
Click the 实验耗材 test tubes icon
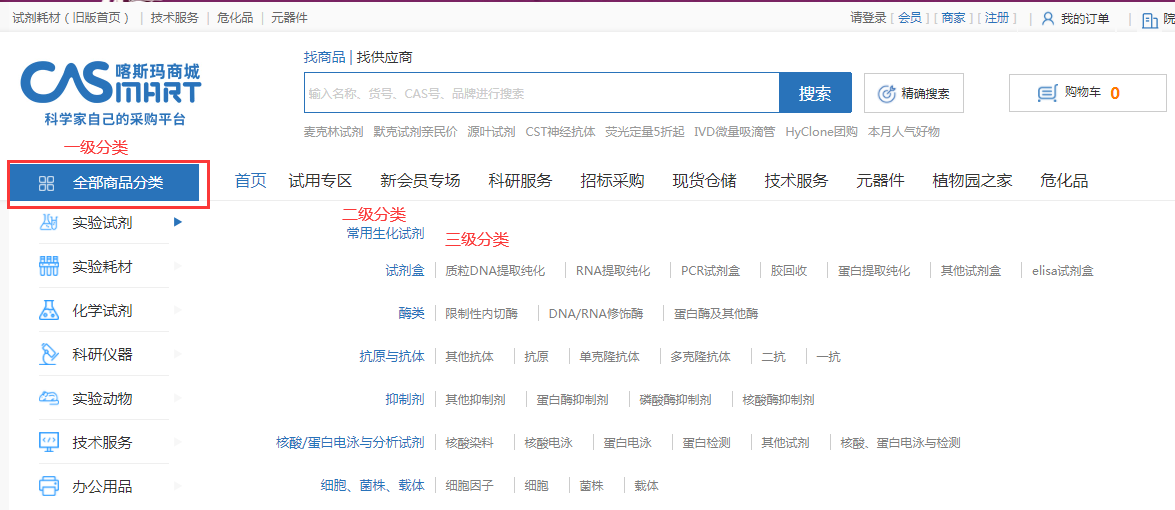[x=48, y=267]
